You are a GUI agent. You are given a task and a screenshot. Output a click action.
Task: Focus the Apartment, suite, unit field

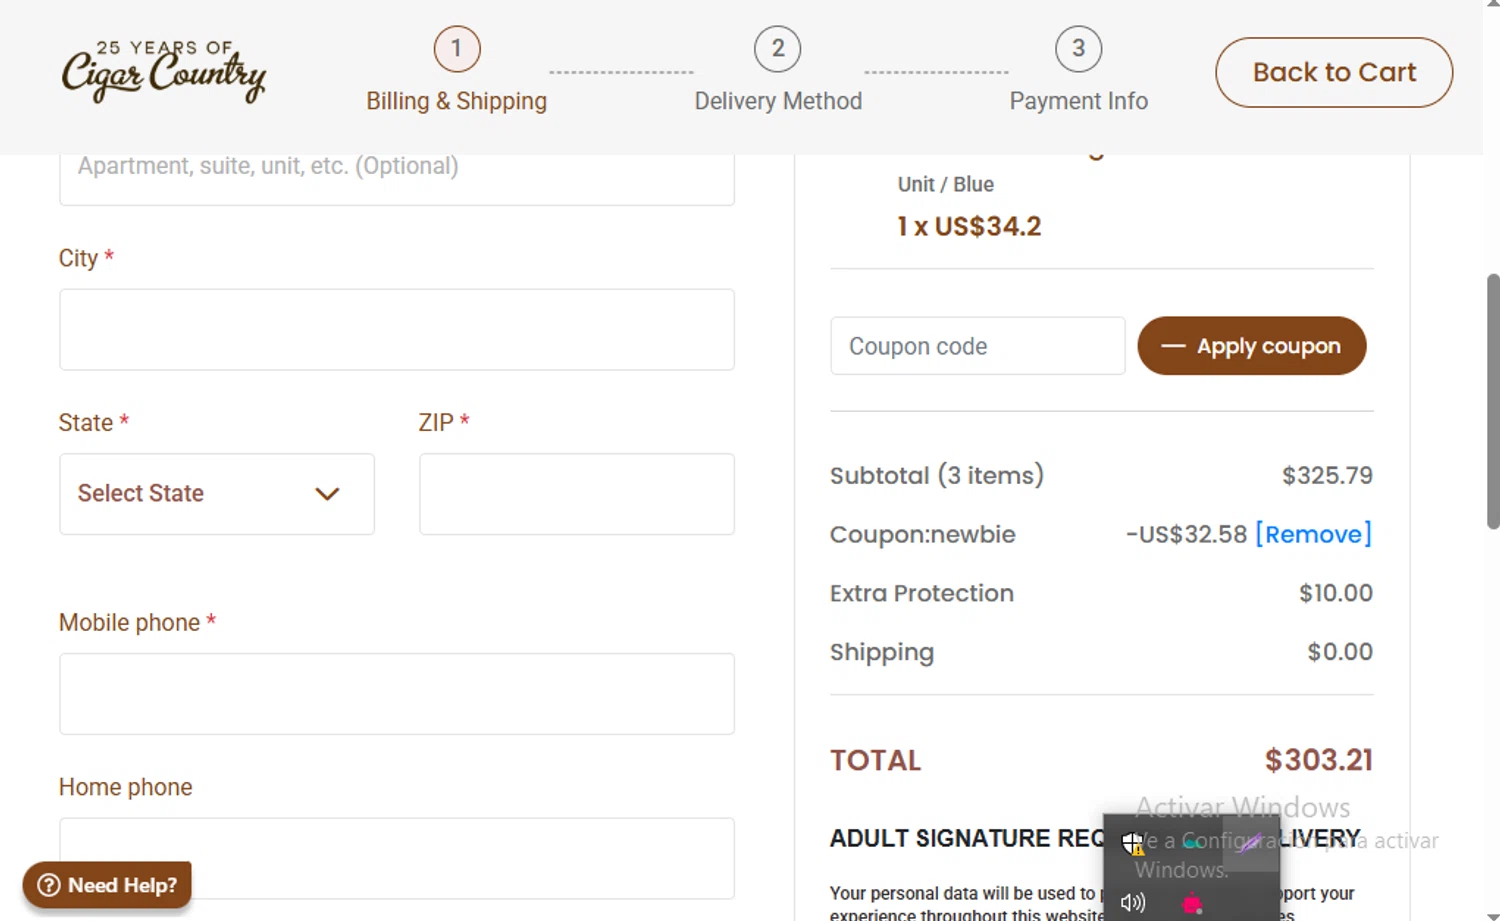397,178
